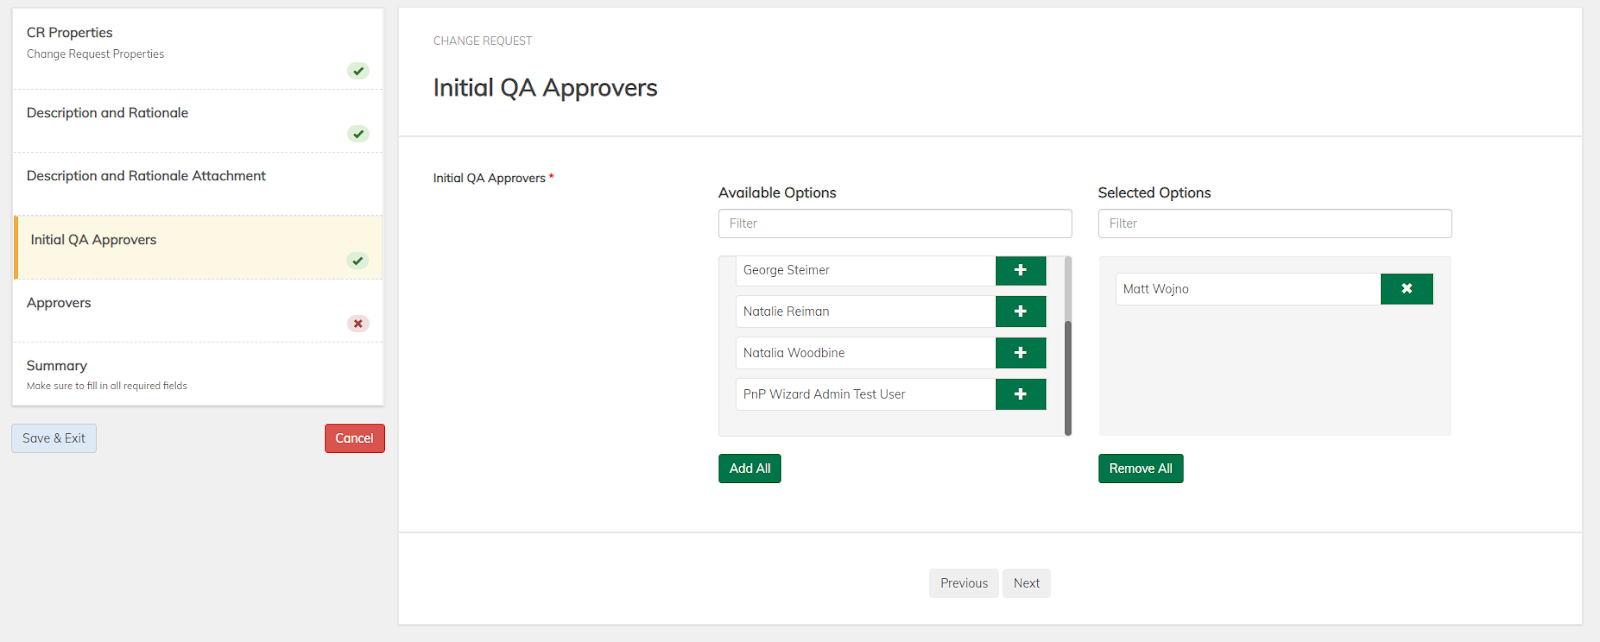
Task: Return to the Previous page
Action: point(963,583)
